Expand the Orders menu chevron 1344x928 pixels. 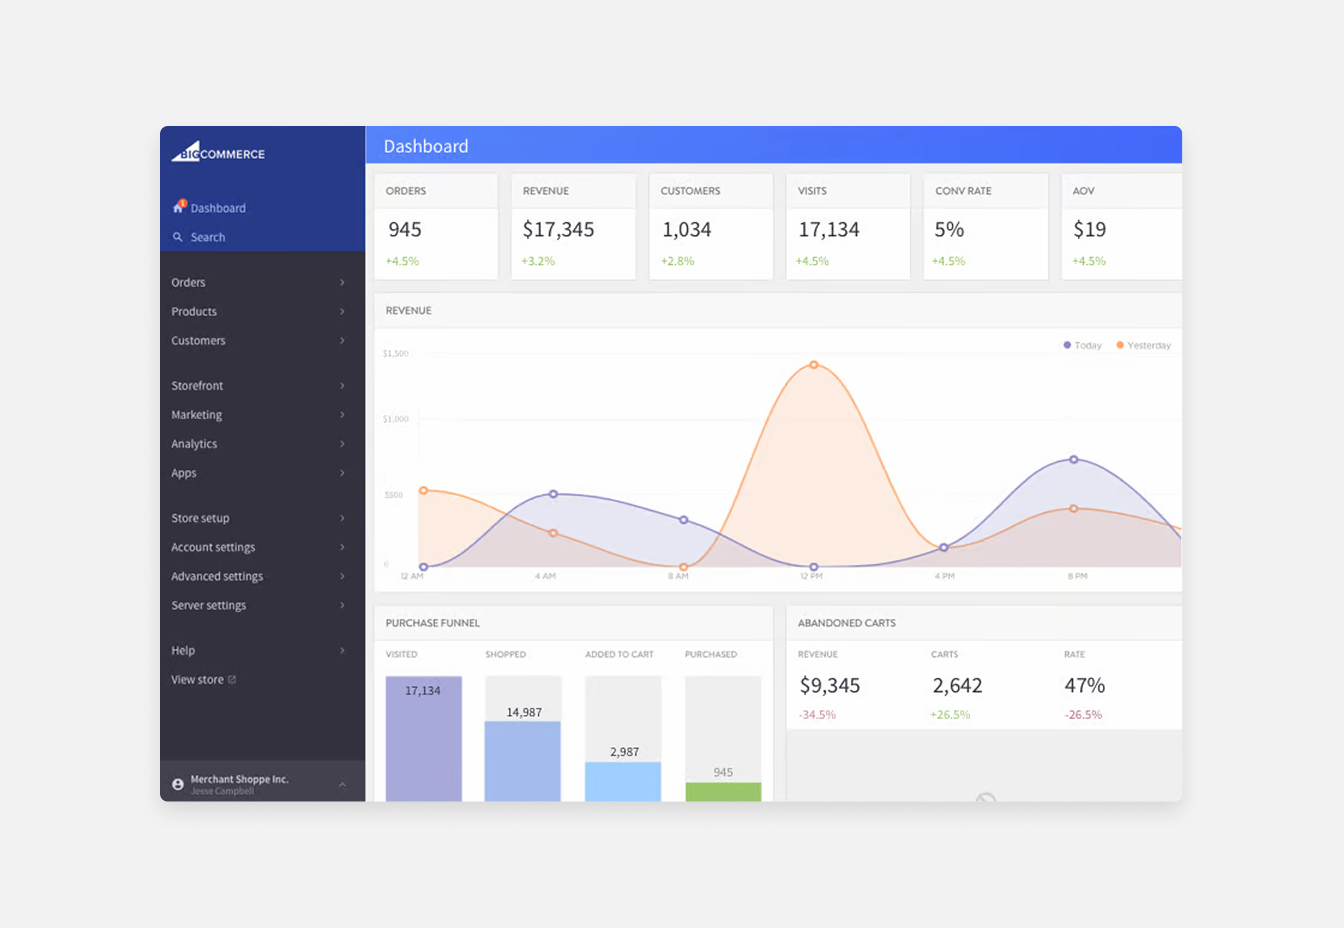click(x=342, y=283)
